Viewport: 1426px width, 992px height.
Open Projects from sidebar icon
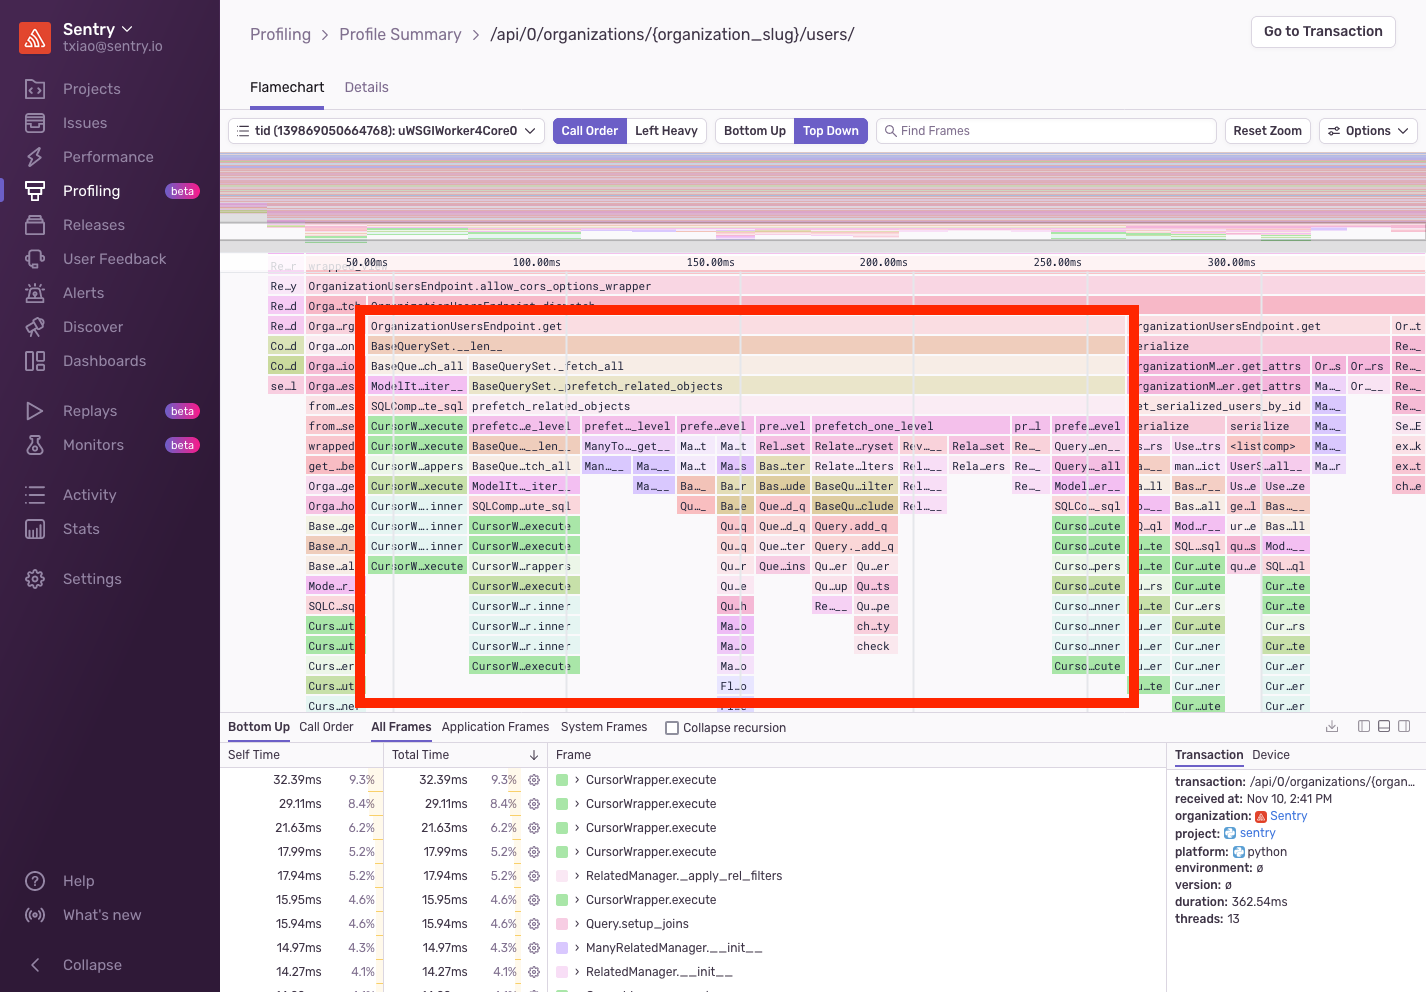35,89
